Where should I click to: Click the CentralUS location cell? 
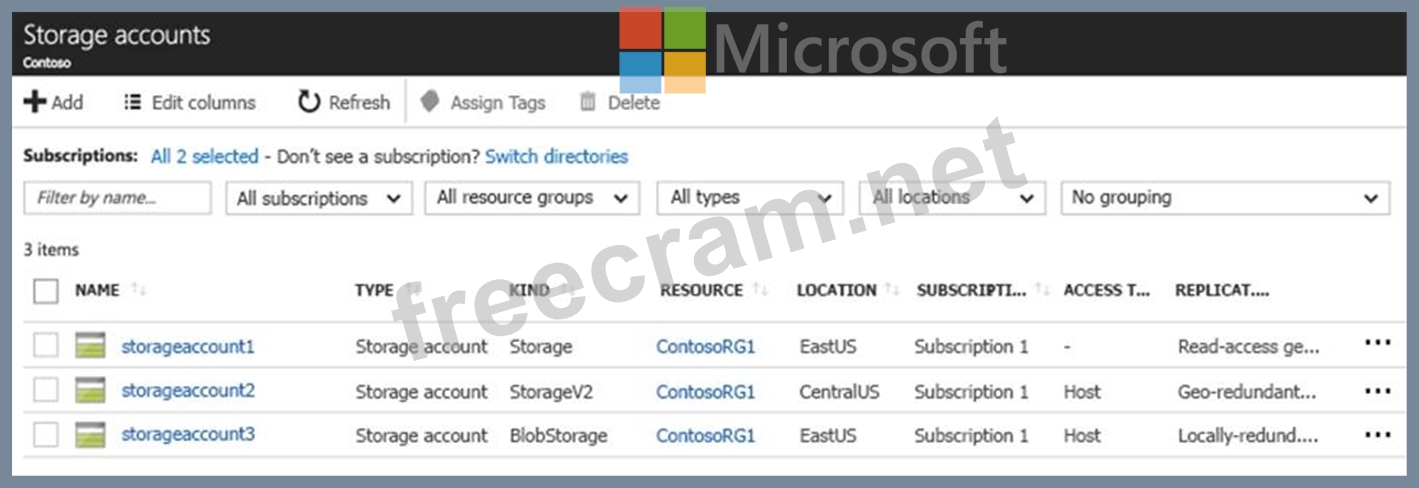(x=839, y=391)
